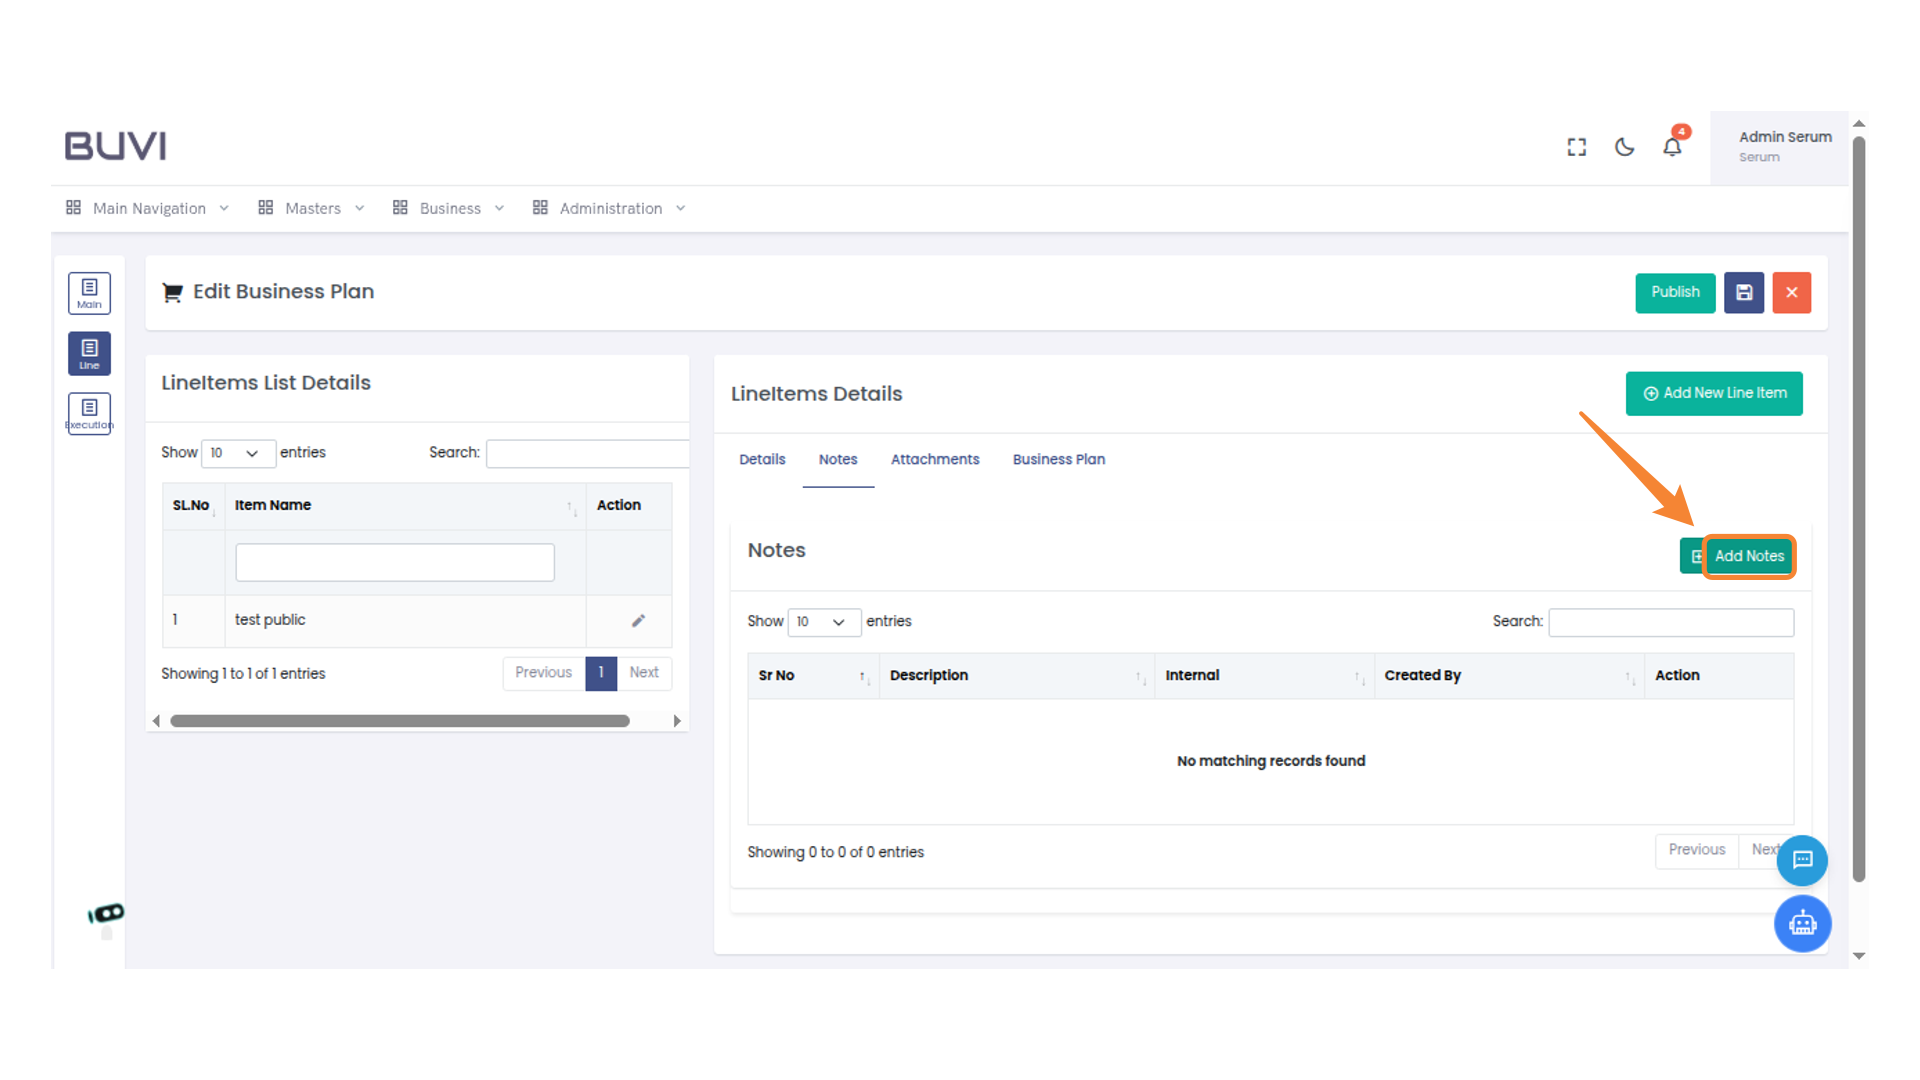1920x1080 pixels.
Task: Toggle fullscreen via the expand icon
Action: click(1576, 146)
